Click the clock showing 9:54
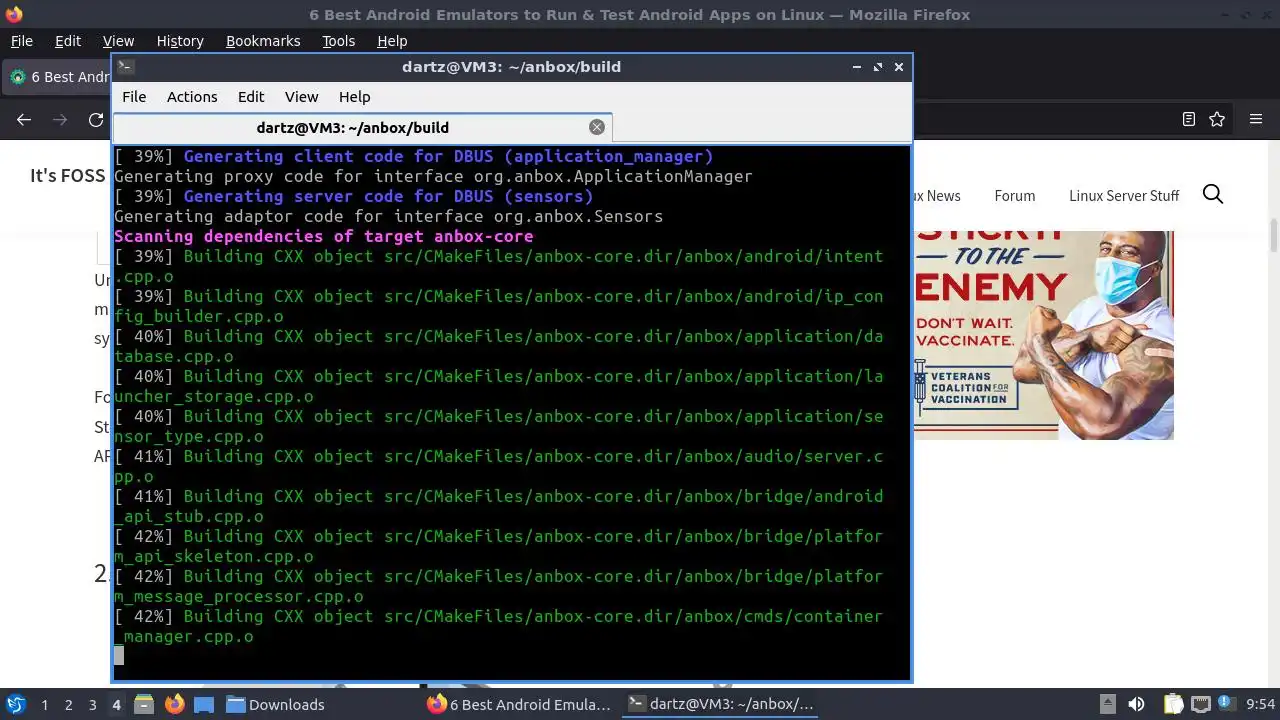 pos(1260,704)
